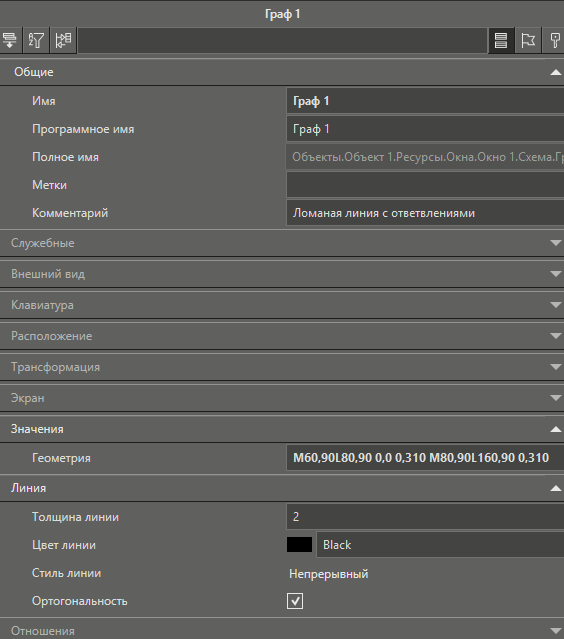Viewport: 564px width, 639px height.
Task: Click the black line color swatch
Action: (300, 545)
